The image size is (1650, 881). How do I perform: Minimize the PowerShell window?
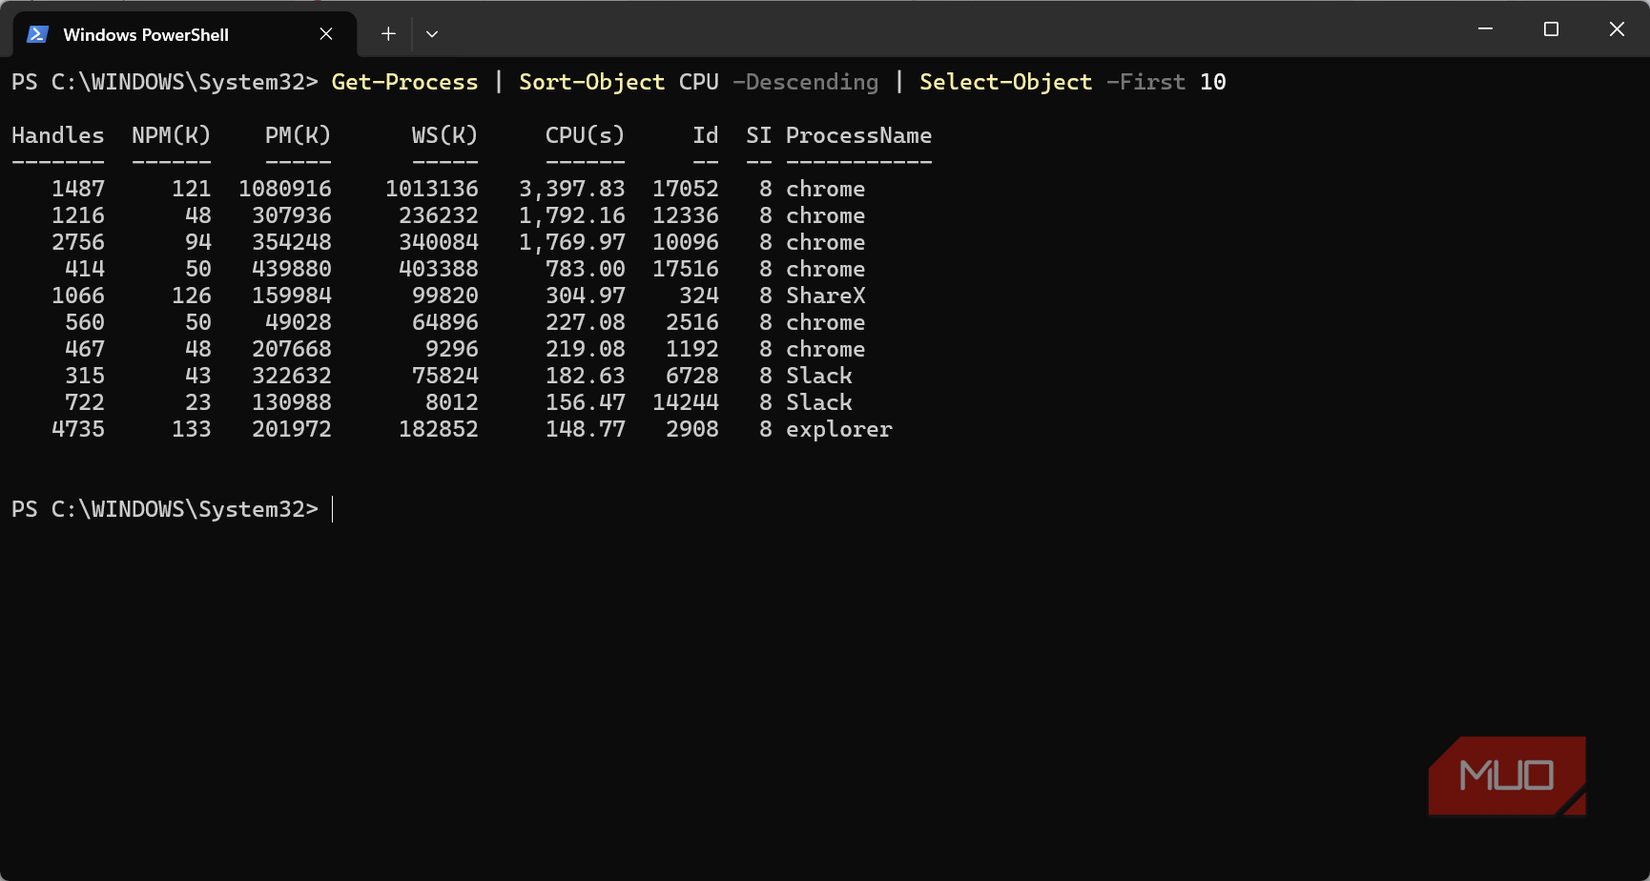[x=1485, y=29]
